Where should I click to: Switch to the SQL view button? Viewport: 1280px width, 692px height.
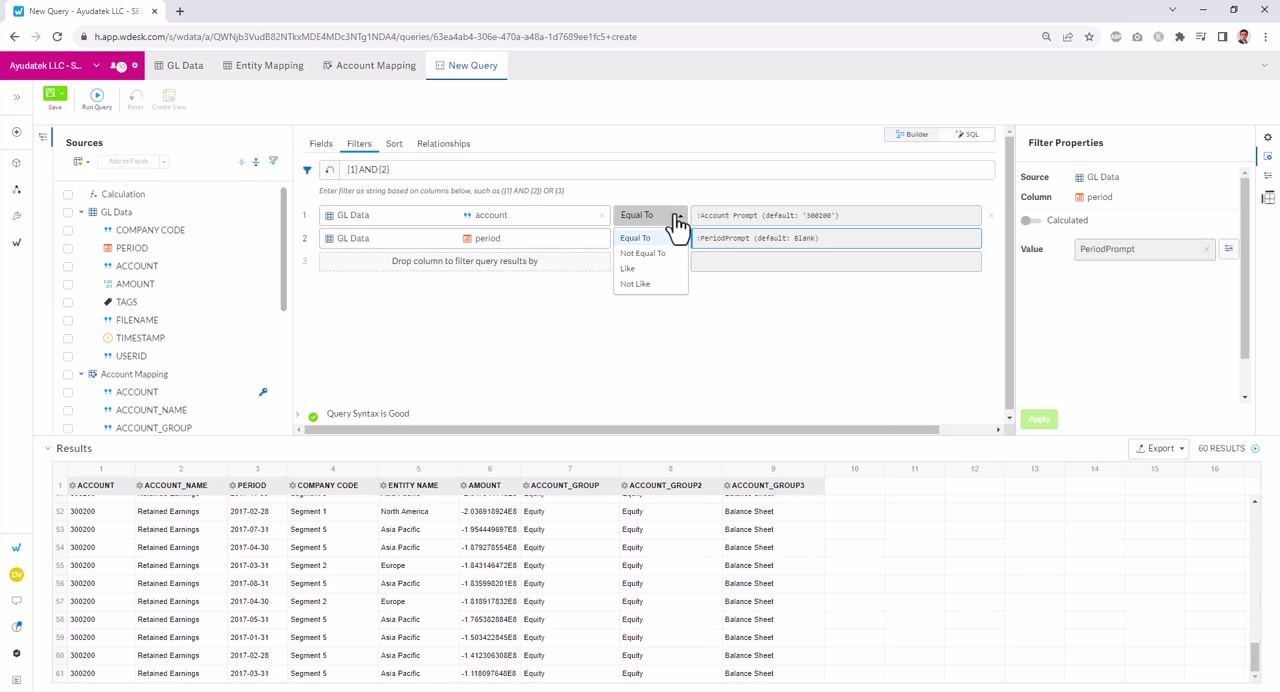point(967,134)
